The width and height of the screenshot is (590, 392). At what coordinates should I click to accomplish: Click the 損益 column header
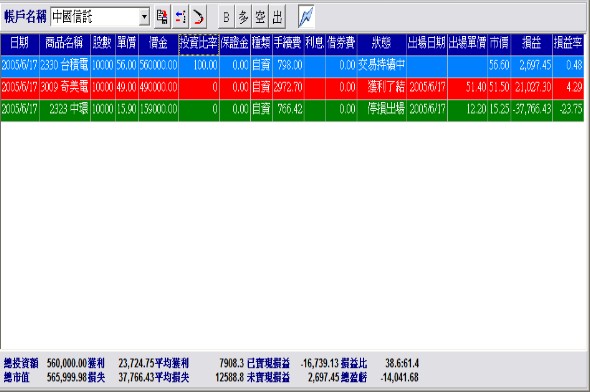(x=531, y=44)
